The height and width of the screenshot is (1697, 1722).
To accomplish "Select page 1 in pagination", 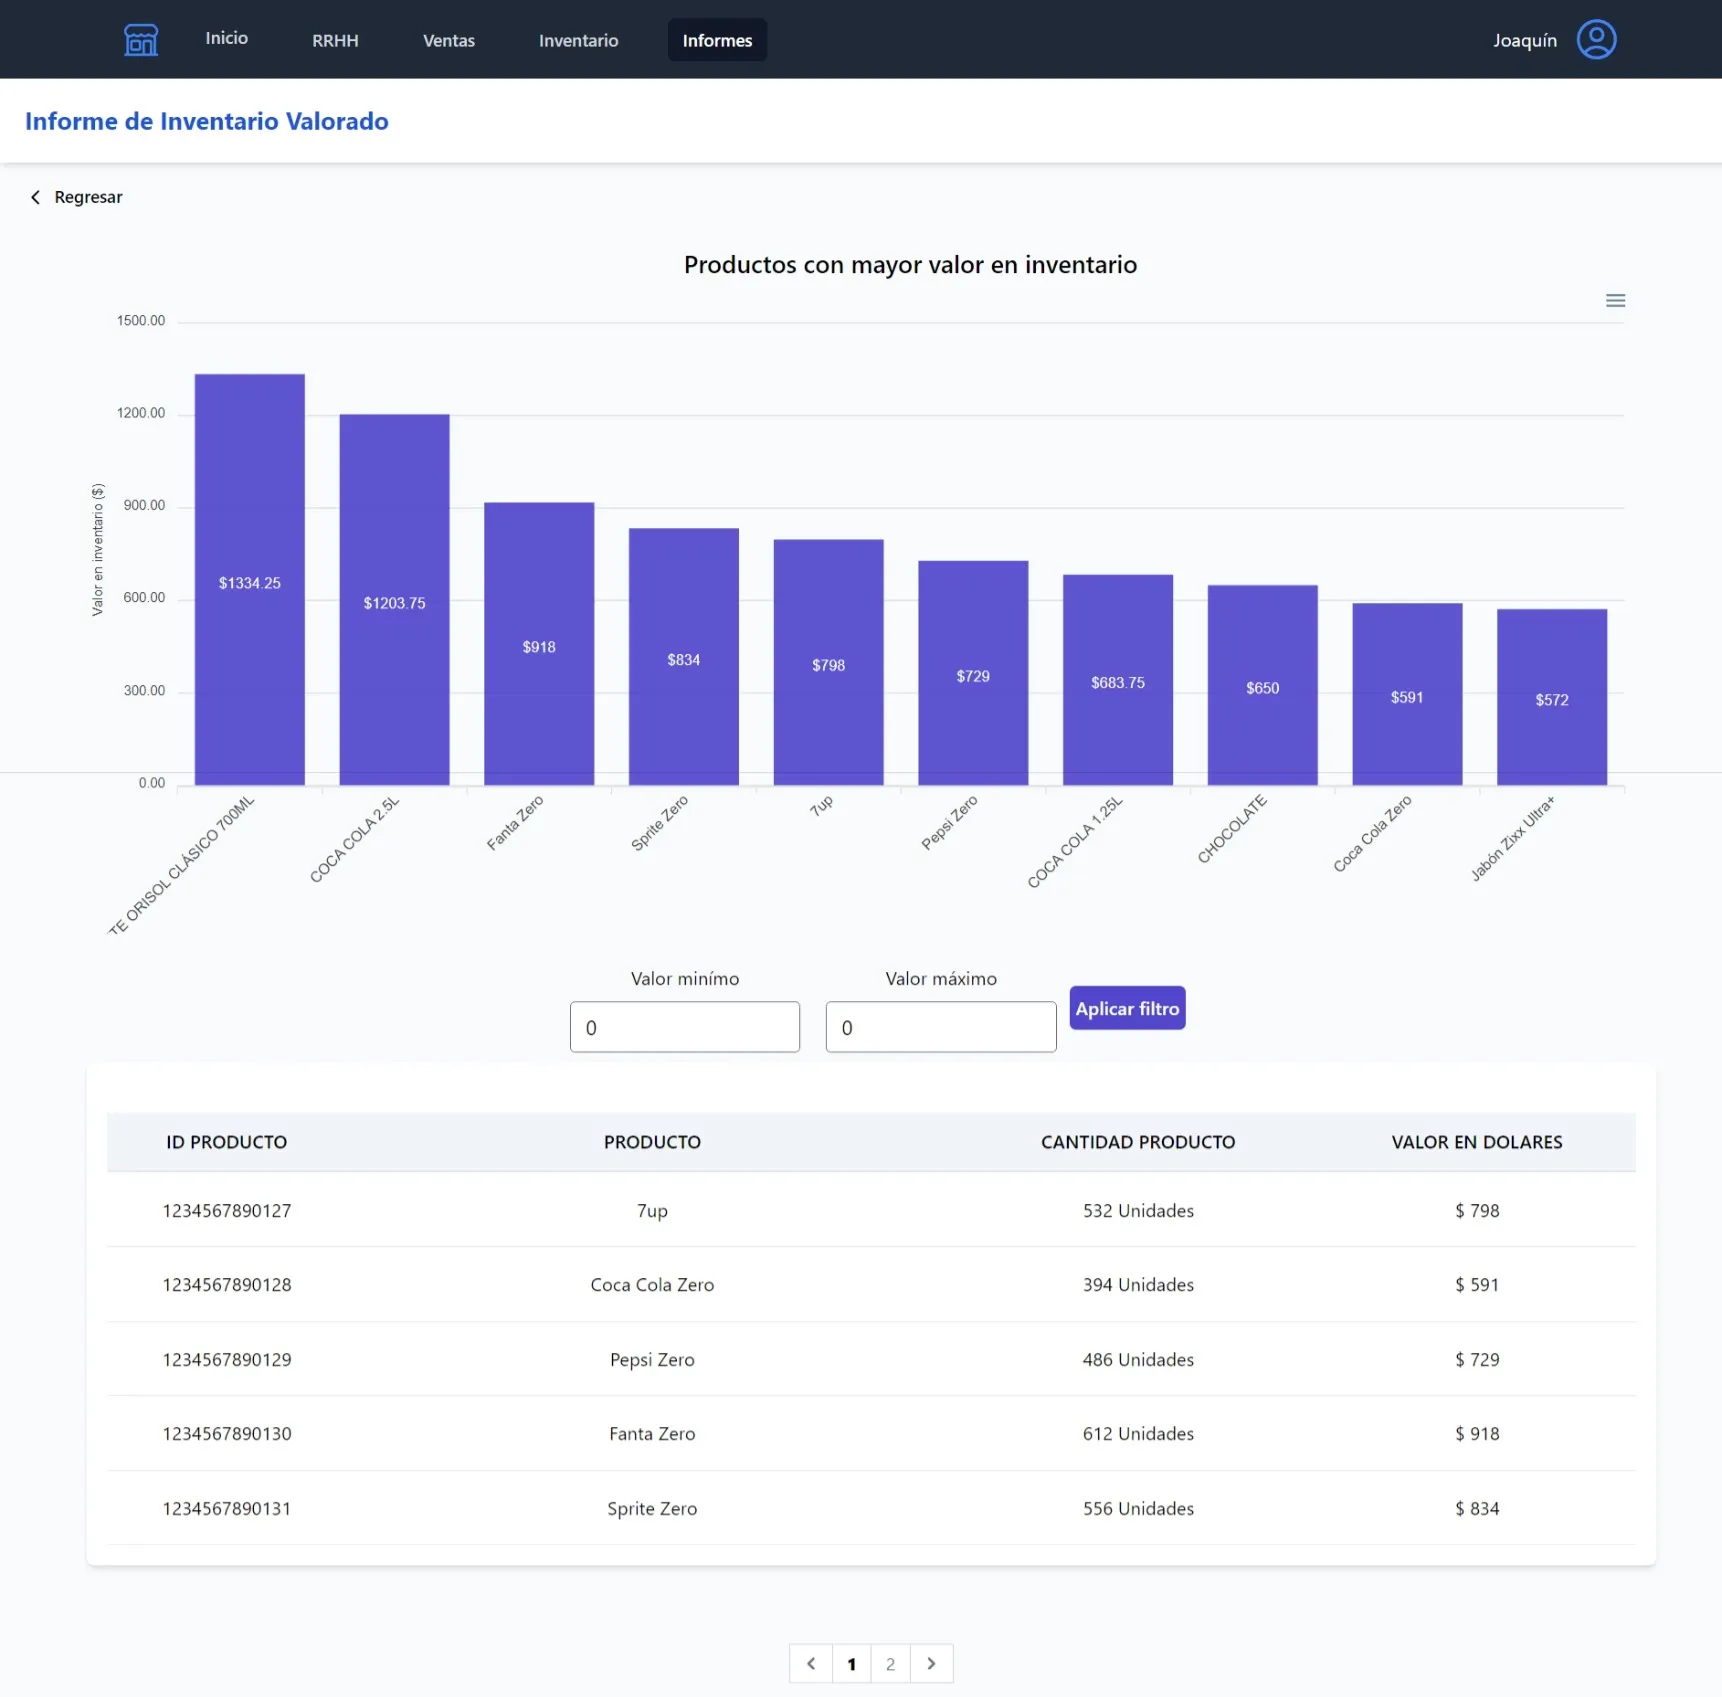I will point(851,1663).
